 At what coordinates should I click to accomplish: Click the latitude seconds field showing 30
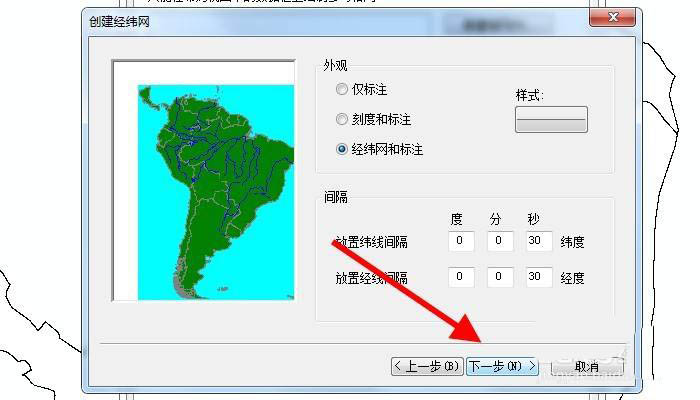pos(539,241)
